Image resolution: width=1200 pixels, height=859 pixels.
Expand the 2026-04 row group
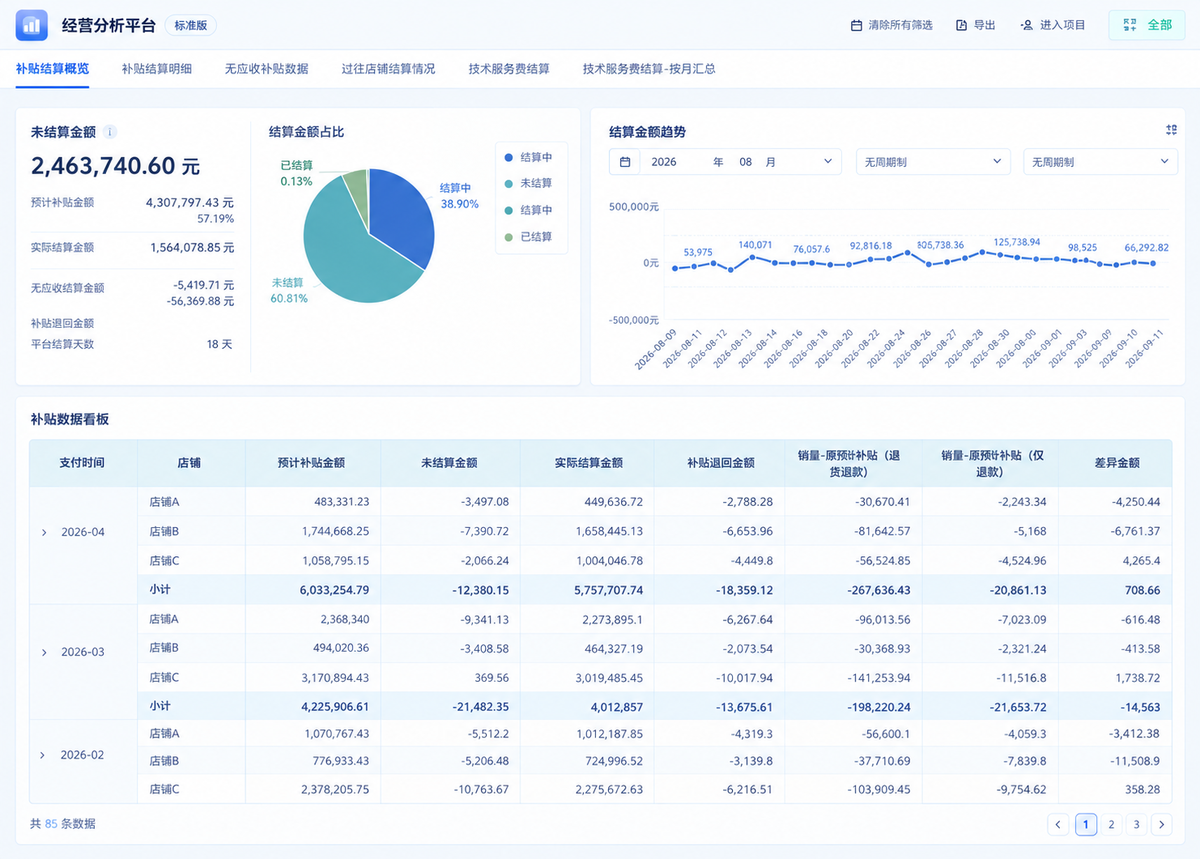[x=44, y=532]
